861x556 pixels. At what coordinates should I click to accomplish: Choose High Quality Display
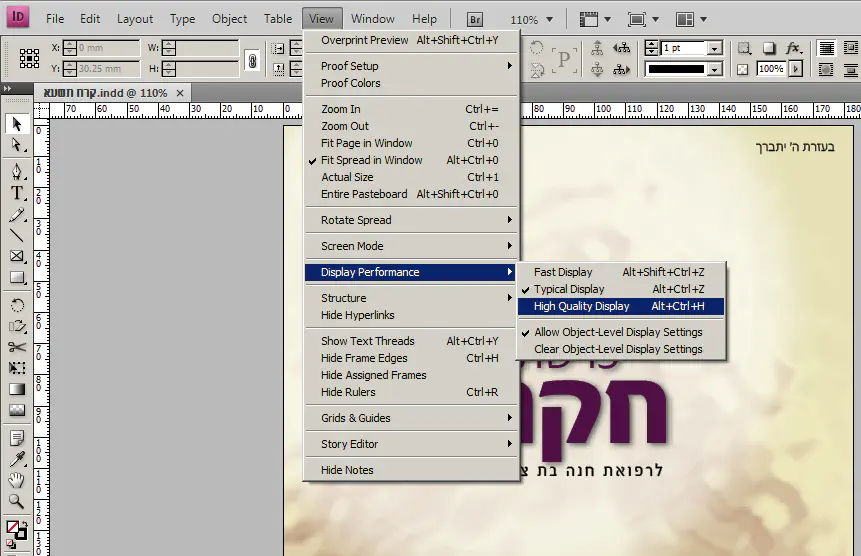click(581, 306)
